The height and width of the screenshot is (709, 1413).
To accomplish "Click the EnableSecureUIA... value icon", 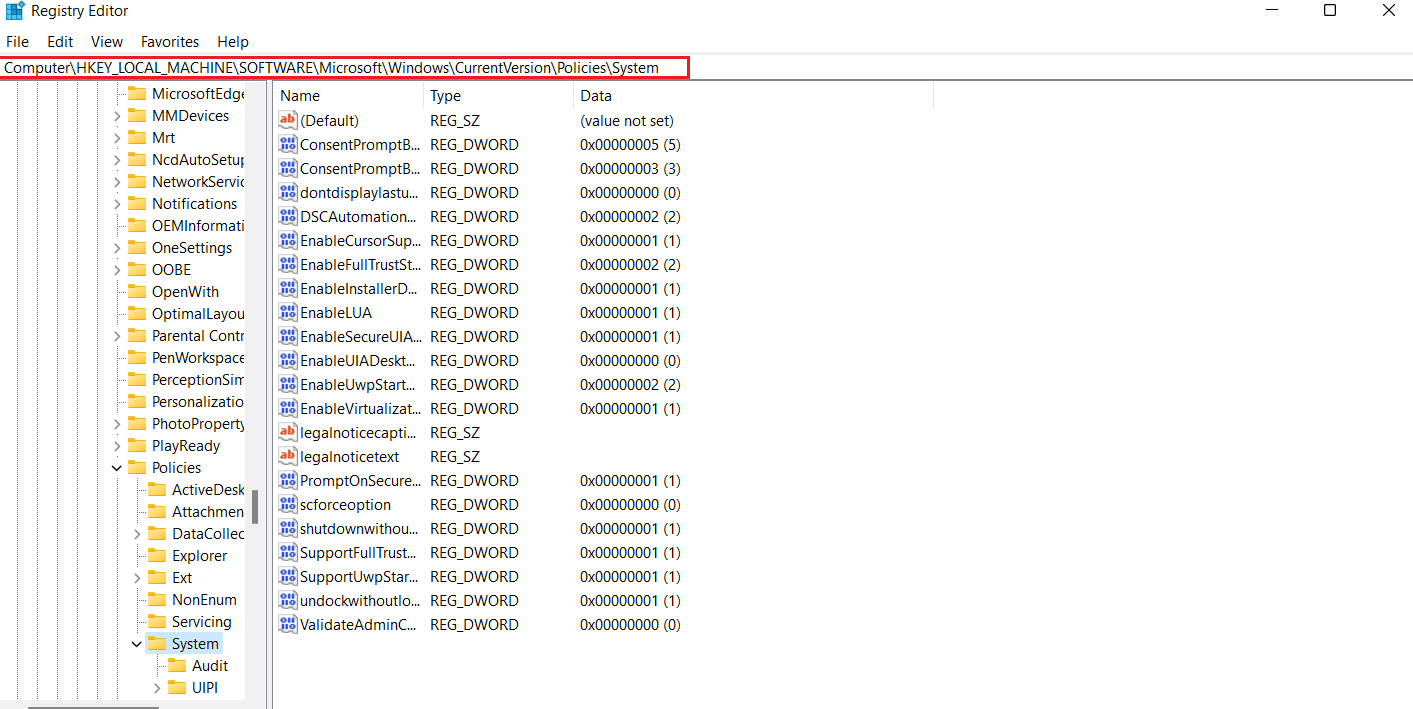I will 288,336.
